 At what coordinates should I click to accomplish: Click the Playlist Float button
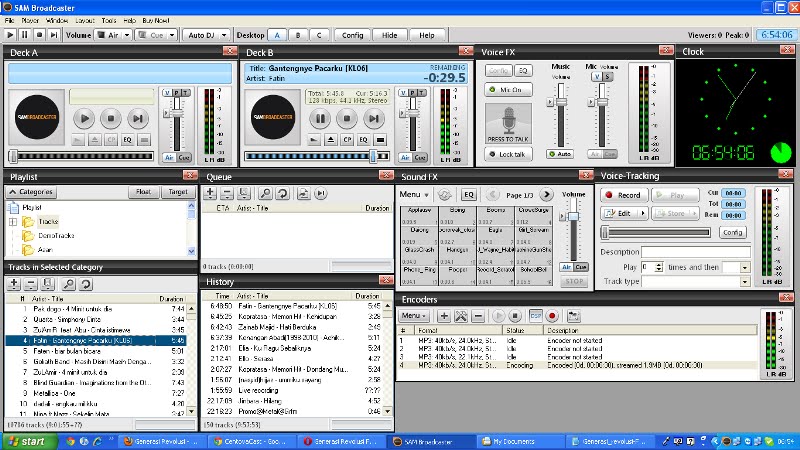pyautogui.click(x=143, y=192)
